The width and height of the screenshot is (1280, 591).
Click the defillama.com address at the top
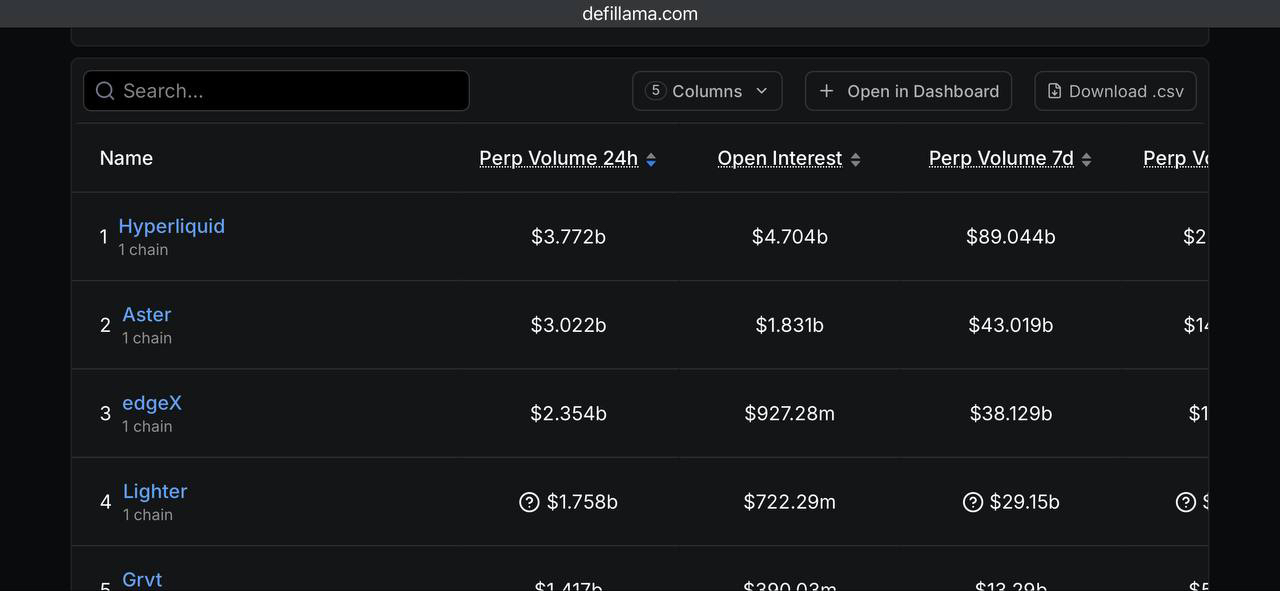pyautogui.click(x=640, y=14)
